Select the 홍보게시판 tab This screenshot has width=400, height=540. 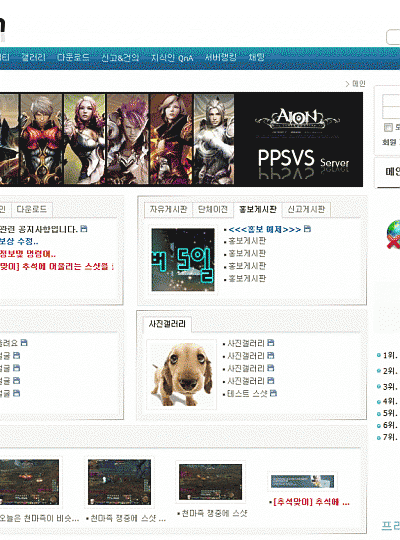(258, 209)
